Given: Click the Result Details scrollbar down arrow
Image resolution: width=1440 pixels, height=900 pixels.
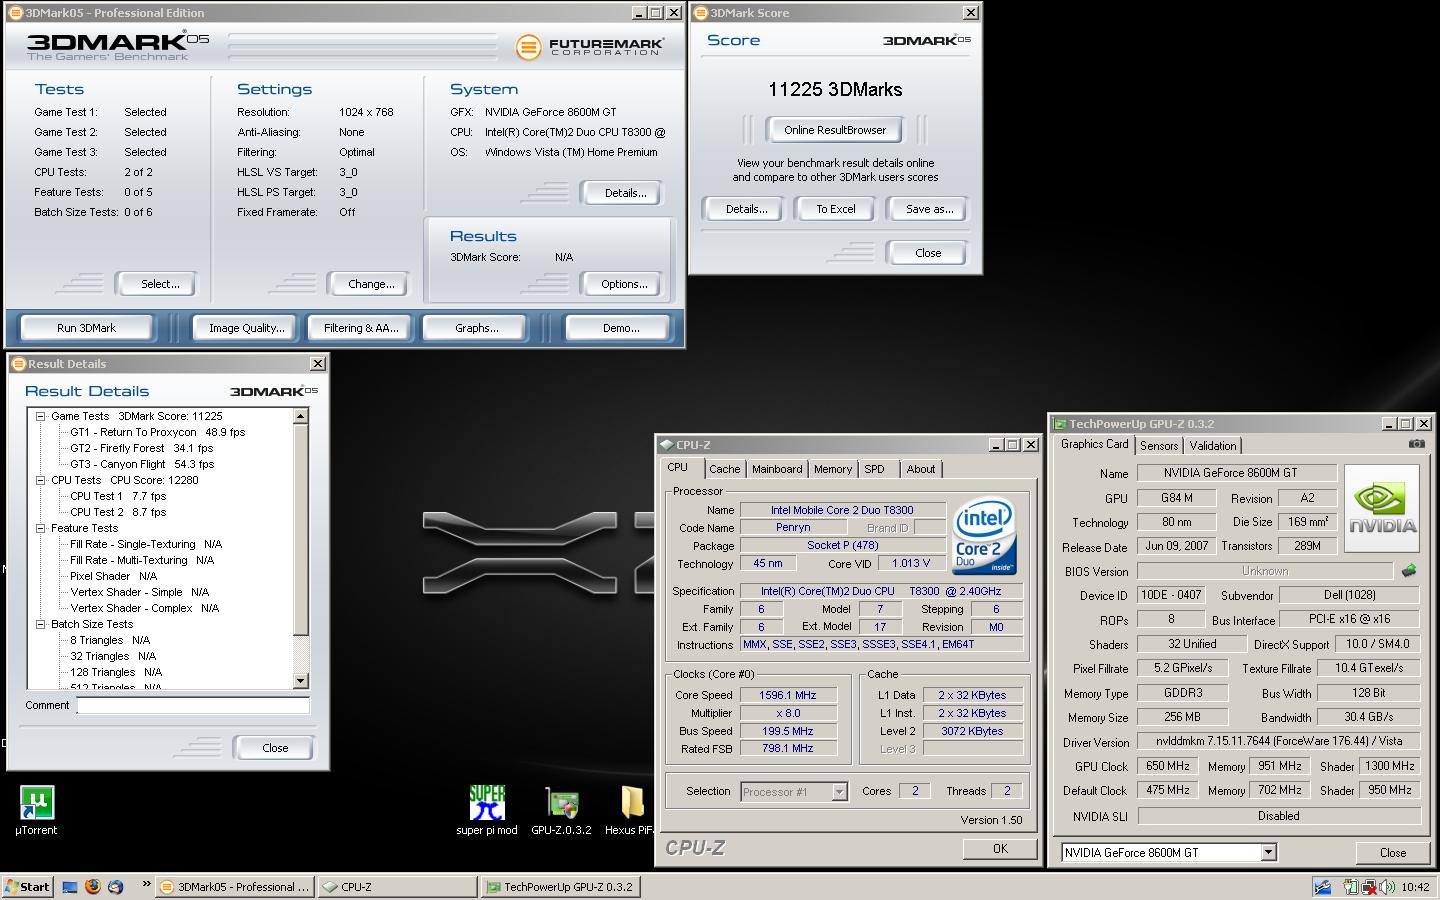Looking at the screenshot, I should tap(301, 681).
